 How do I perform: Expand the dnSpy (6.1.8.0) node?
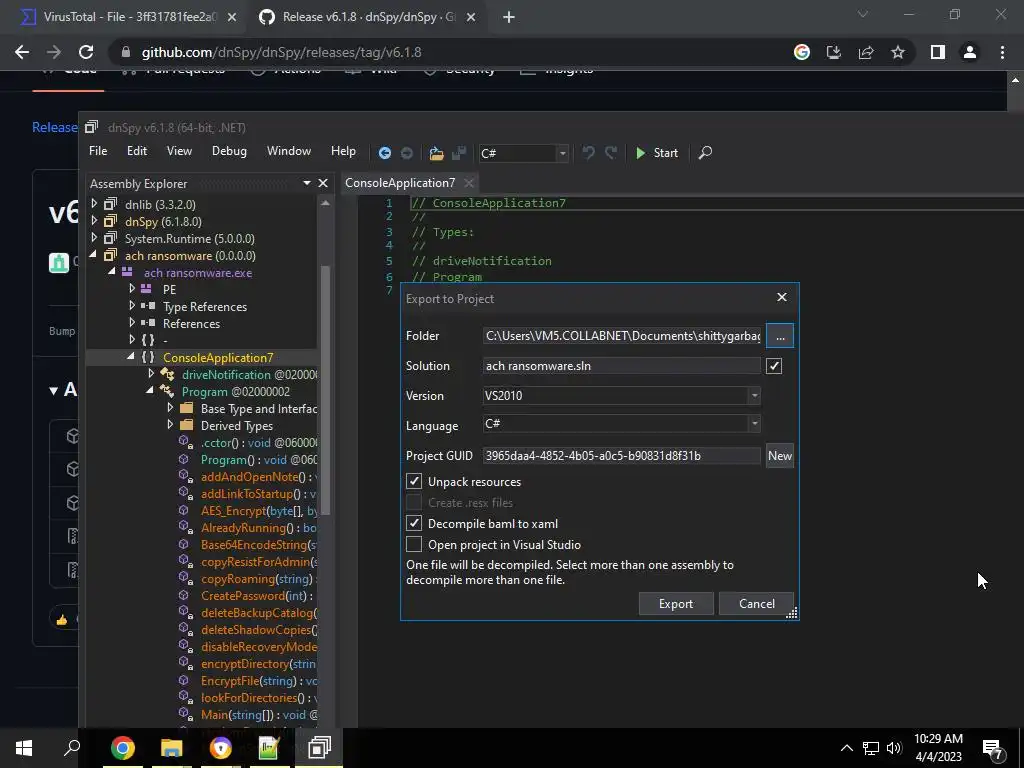[x=94, y=221]
